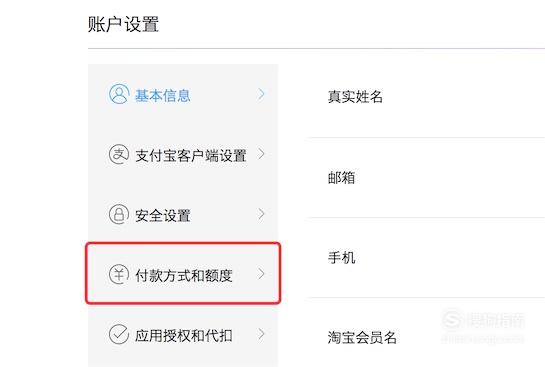Open the 支付宝客户端设置 menu item
This screenshot has height=367, width=545.
click(183, 154)
